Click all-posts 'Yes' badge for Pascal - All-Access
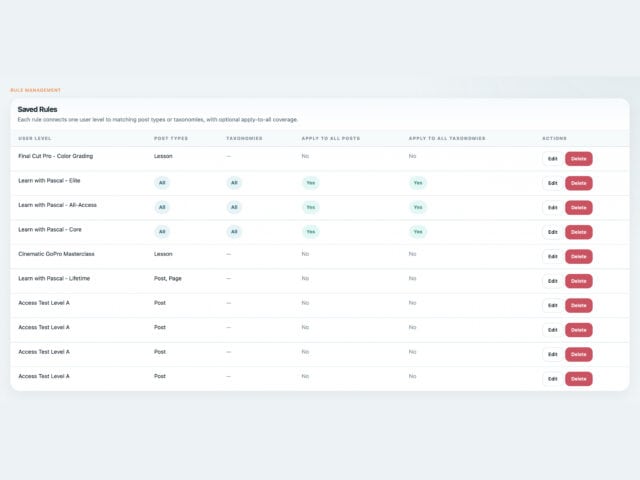The image size is (640, 480). [311, 207]
